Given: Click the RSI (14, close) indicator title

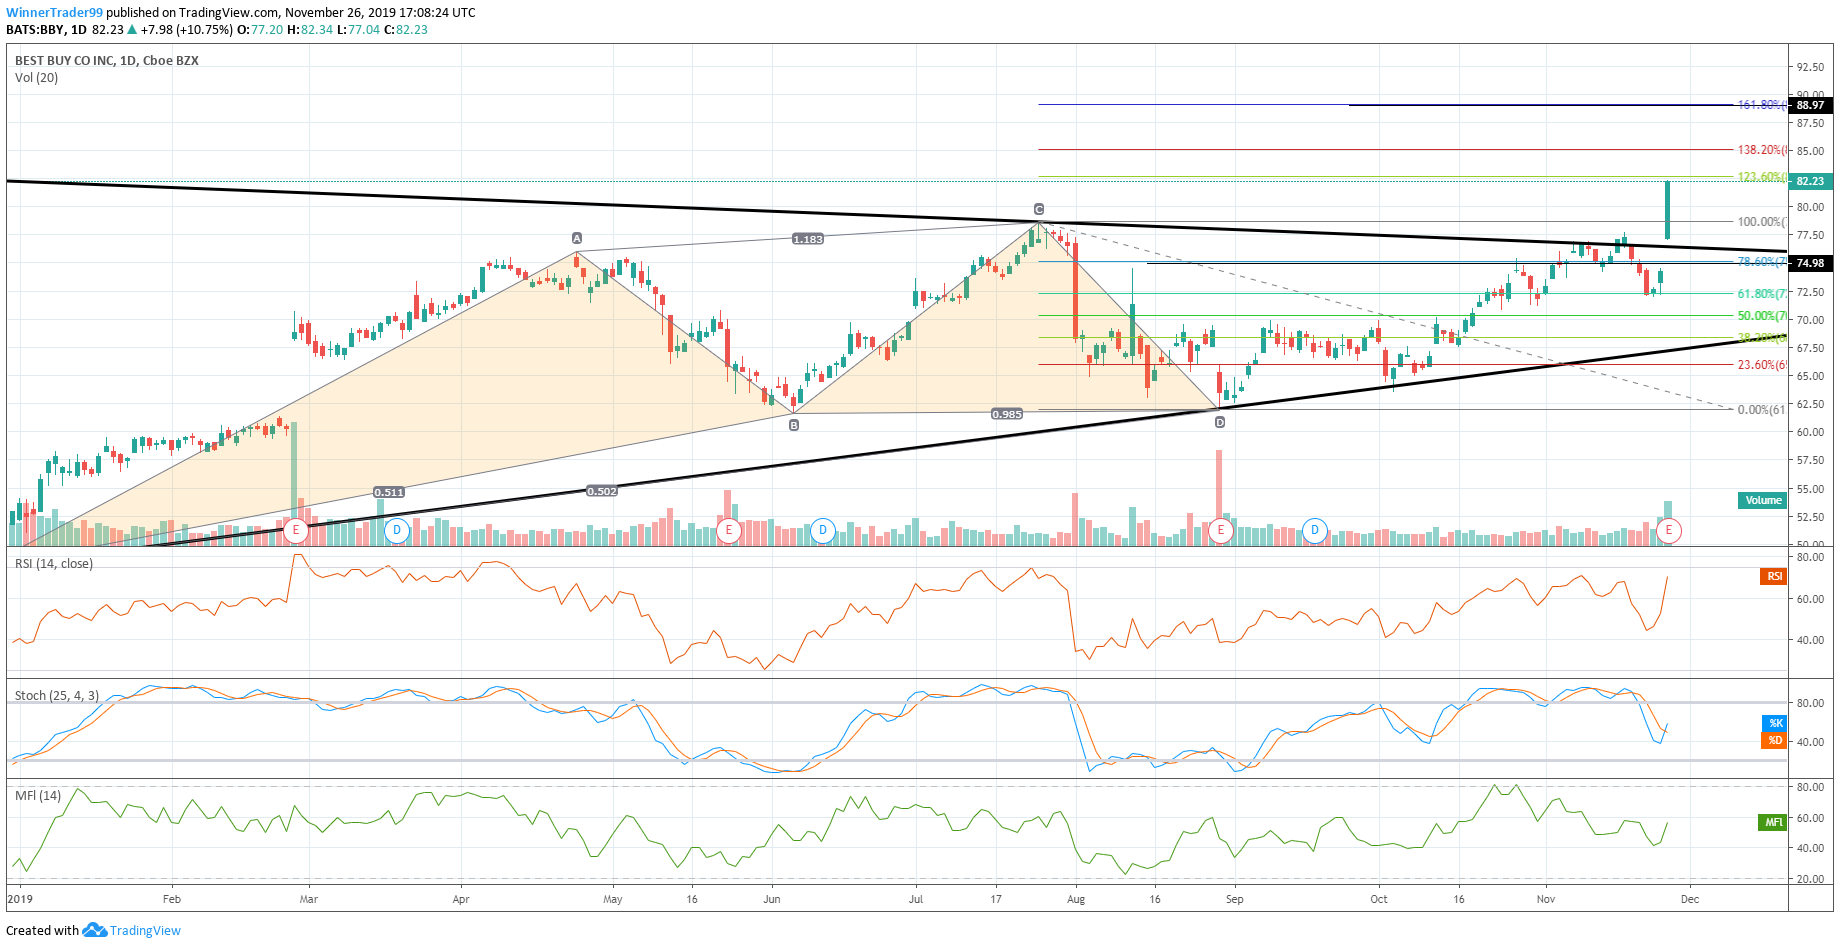Looking at the screenshot, I should coord(54,564).
